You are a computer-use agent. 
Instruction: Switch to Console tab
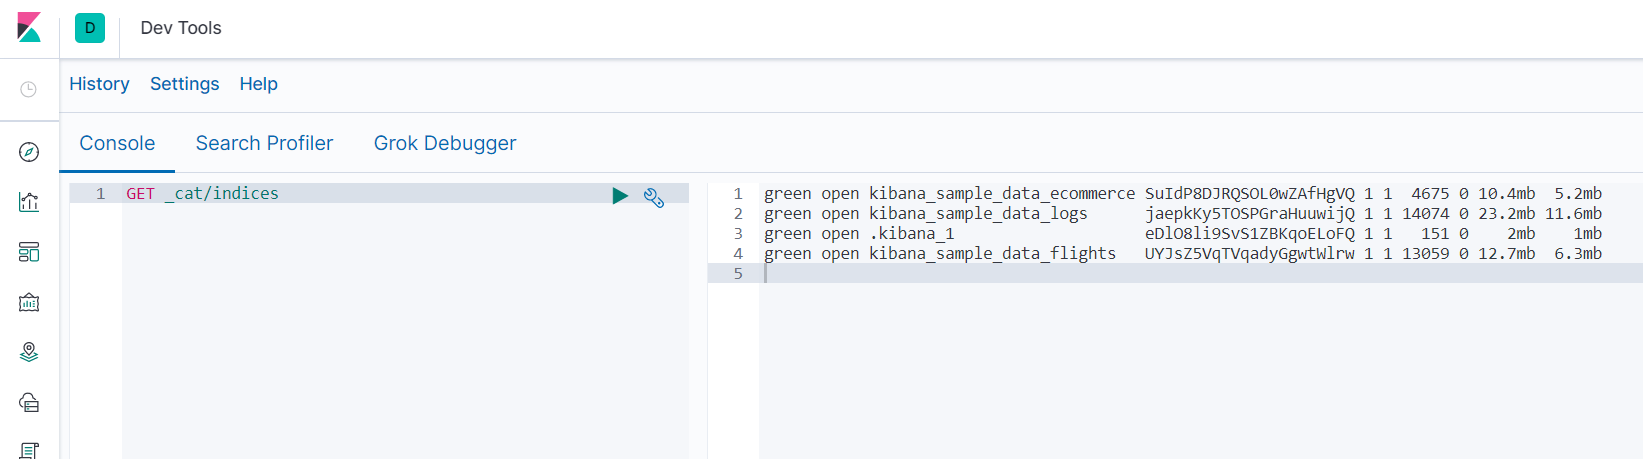[117, 143]
